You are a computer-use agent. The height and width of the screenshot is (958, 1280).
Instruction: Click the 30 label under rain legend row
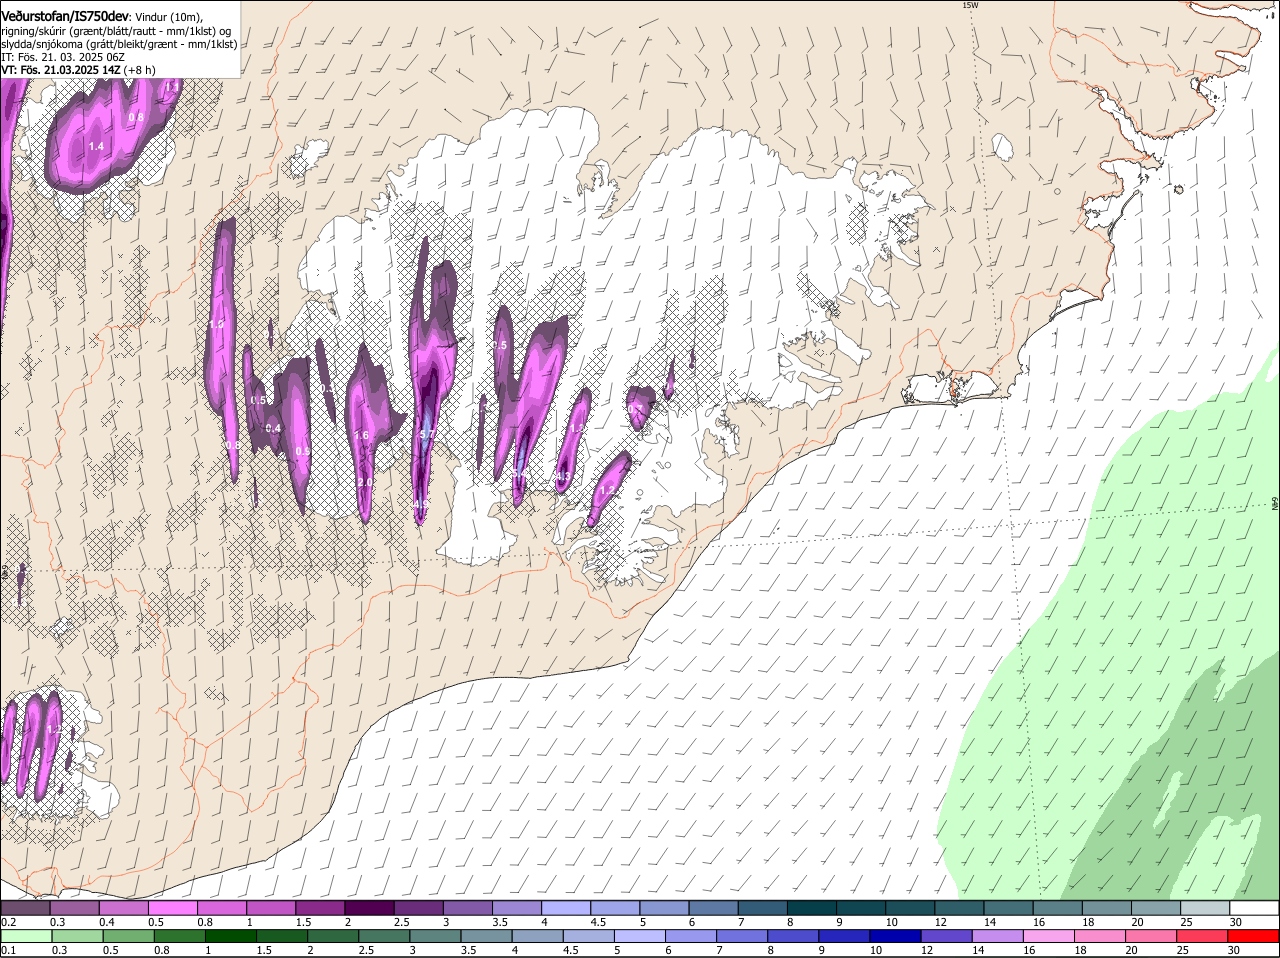click(x=1236, y=950)
